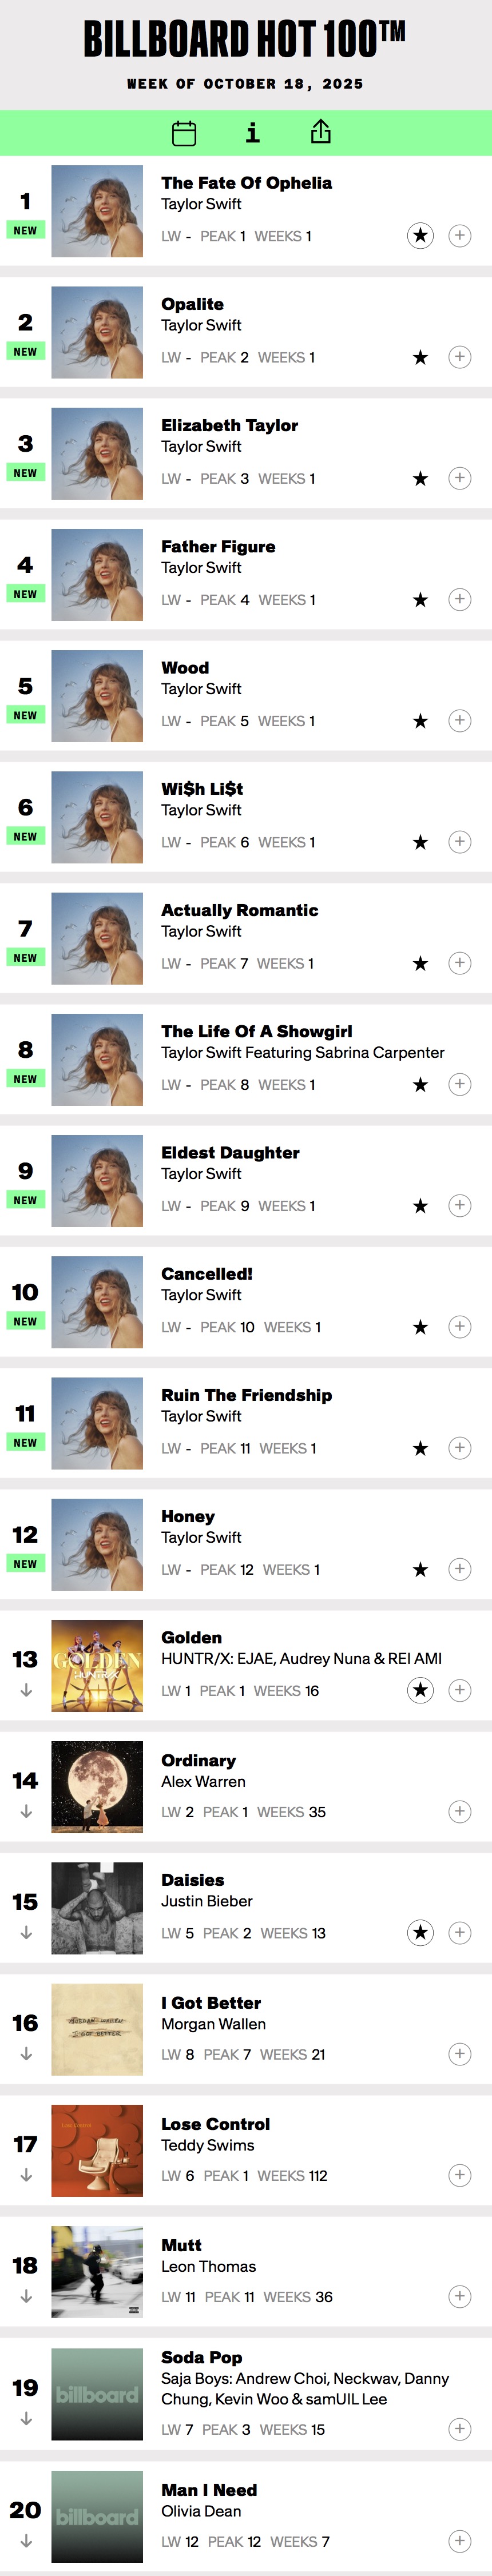Click the circled star for Daisies
492x2576 pixels.
pos(420,1933)
